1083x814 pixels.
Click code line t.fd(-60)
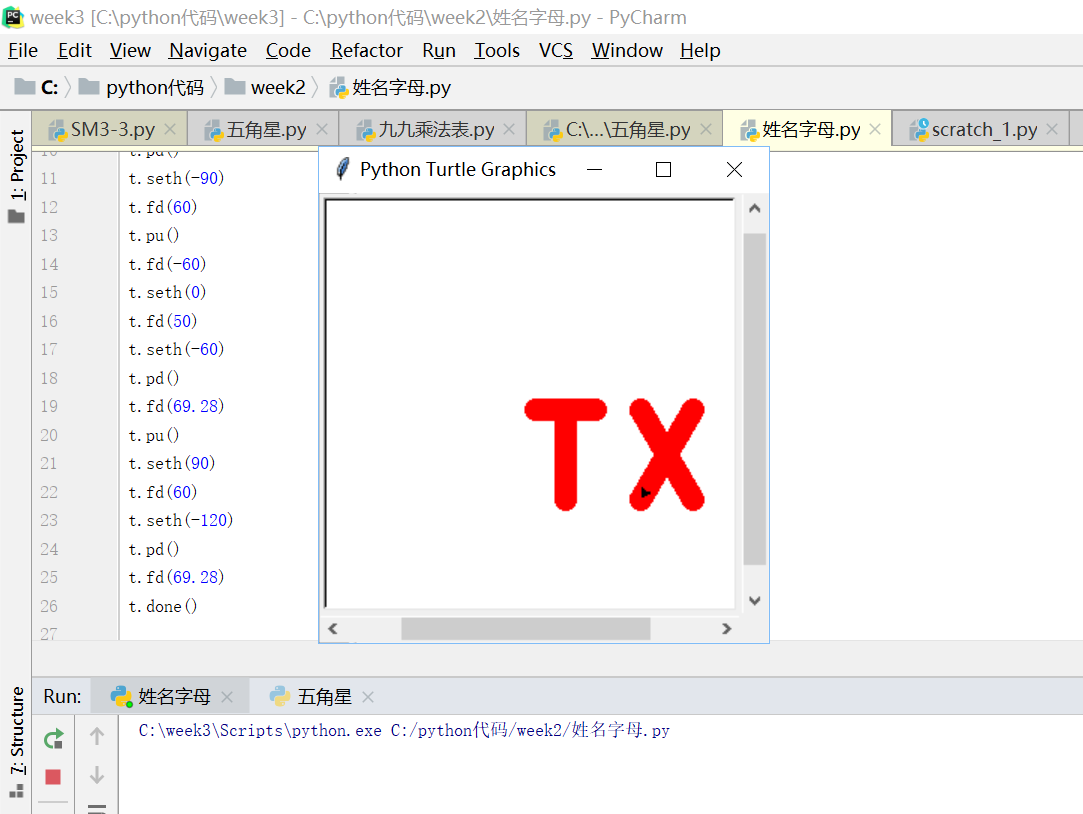click(167, 264)
